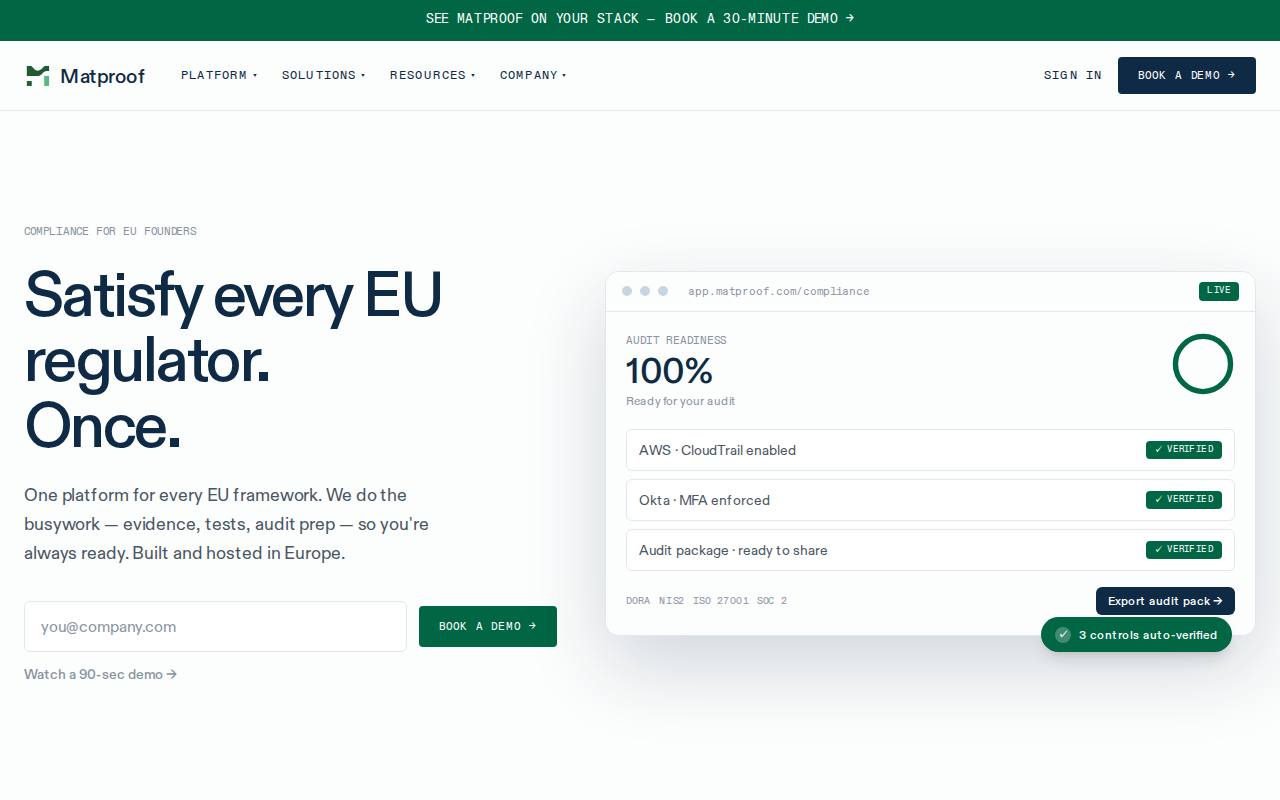This screenshot has width=1280, height=800.
Task: Select the AWS CloudTrail enabled row
Action: [x=930, y=450]
